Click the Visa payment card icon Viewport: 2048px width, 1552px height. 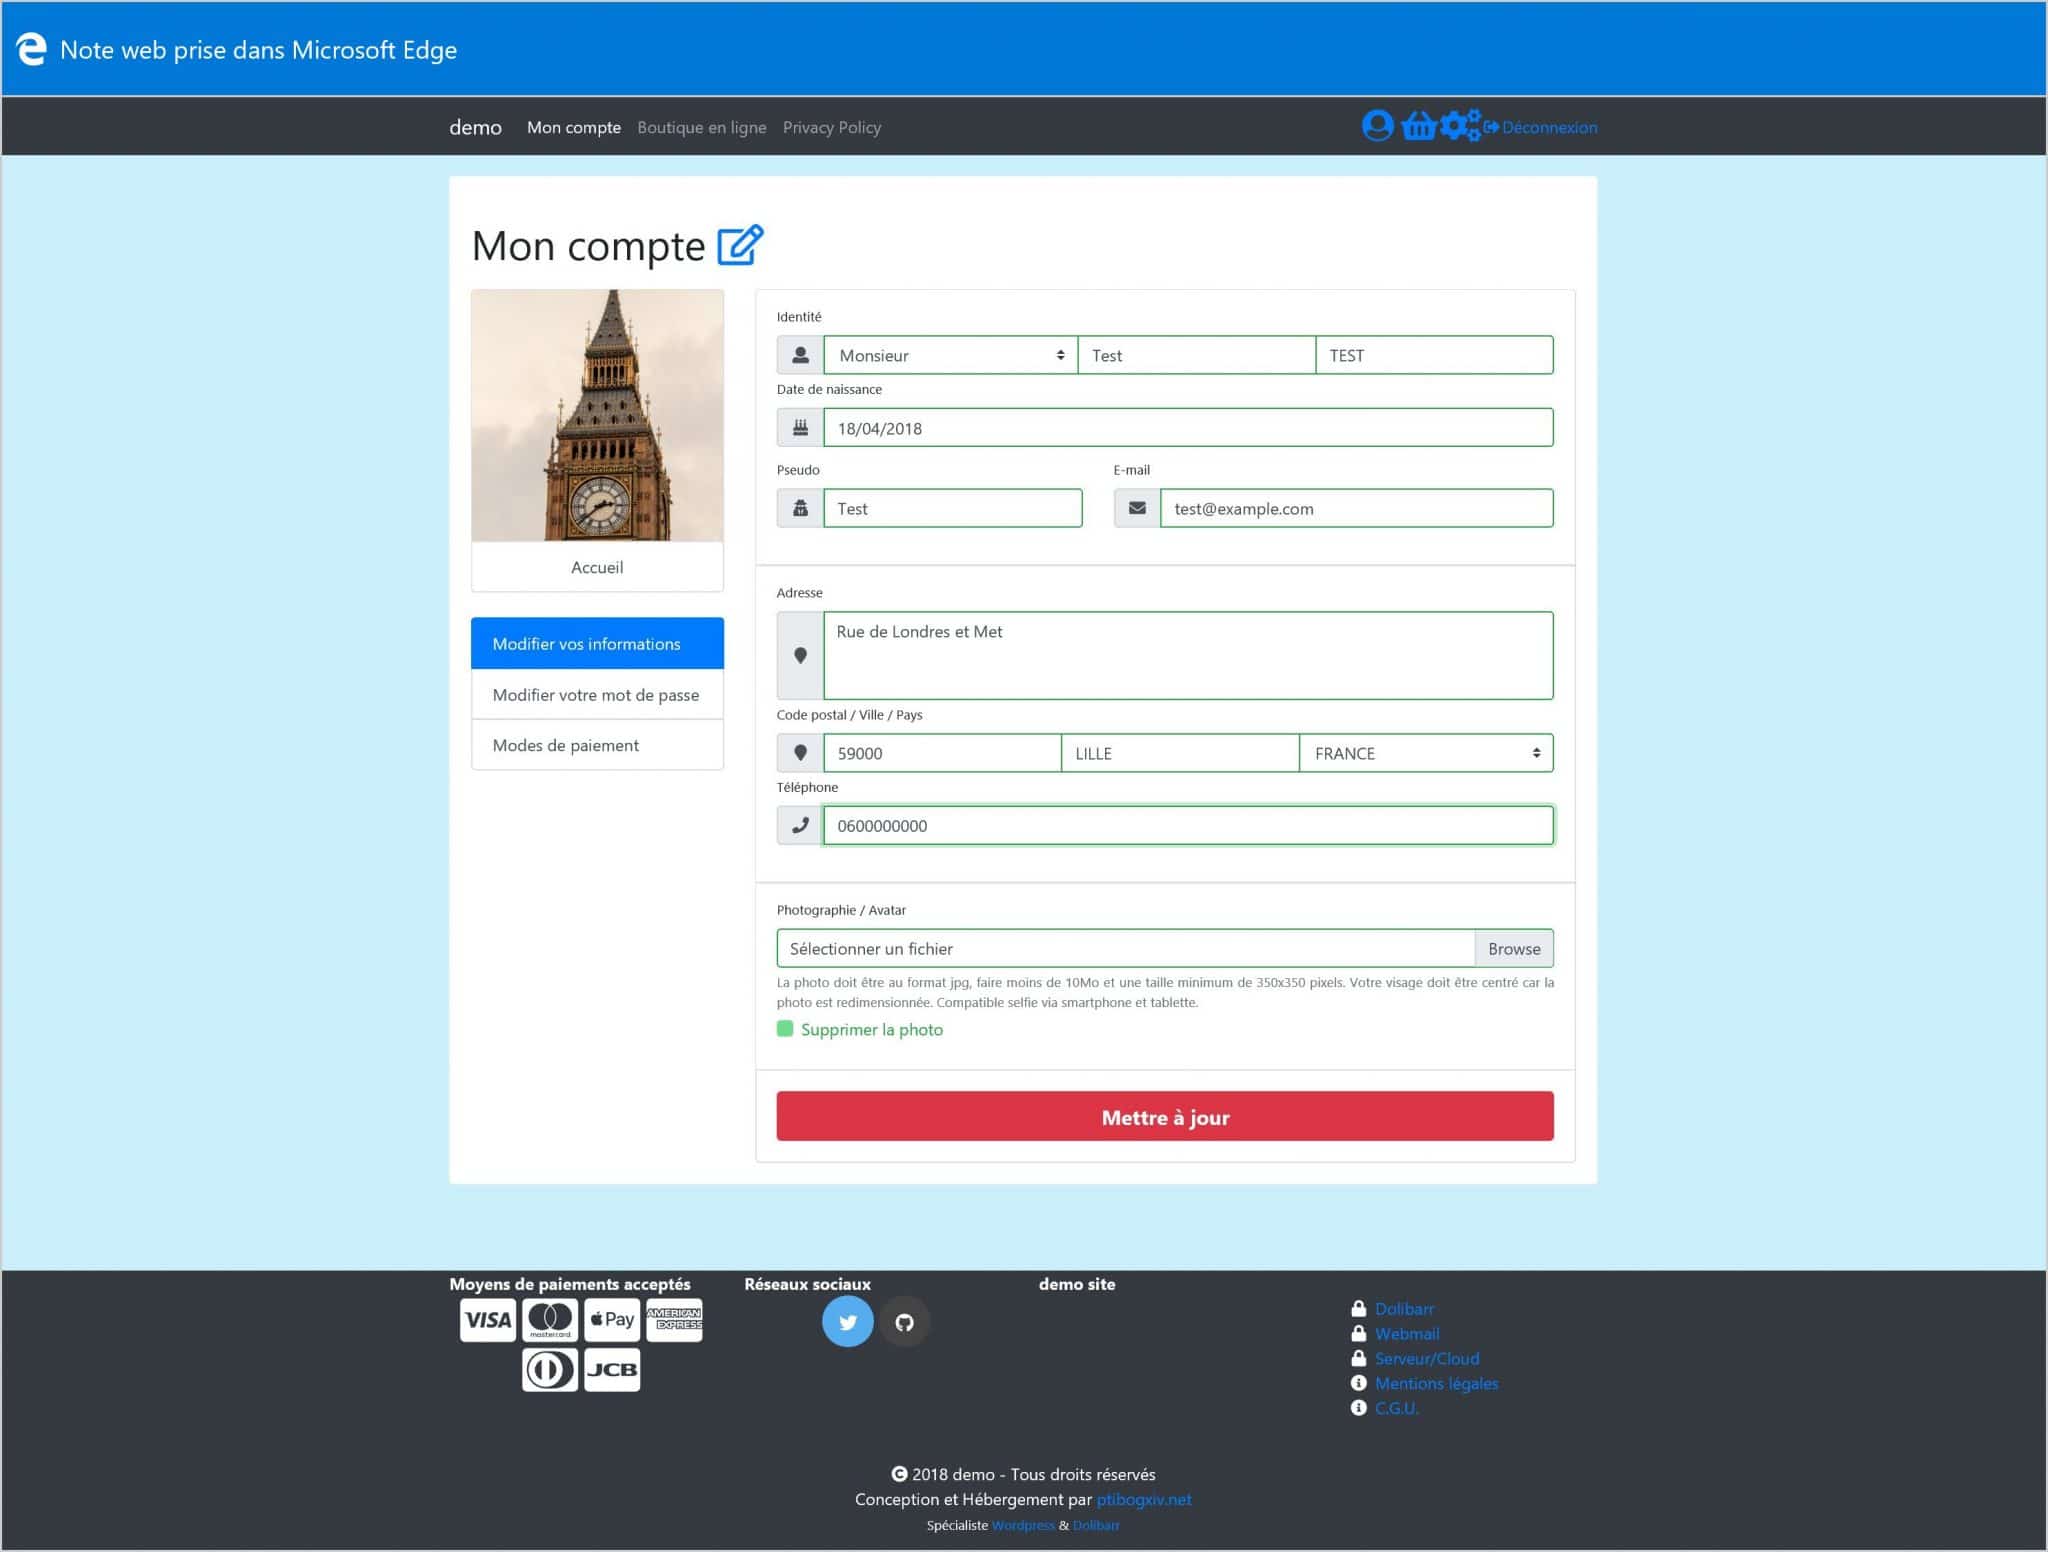(x=488, y=1320)
